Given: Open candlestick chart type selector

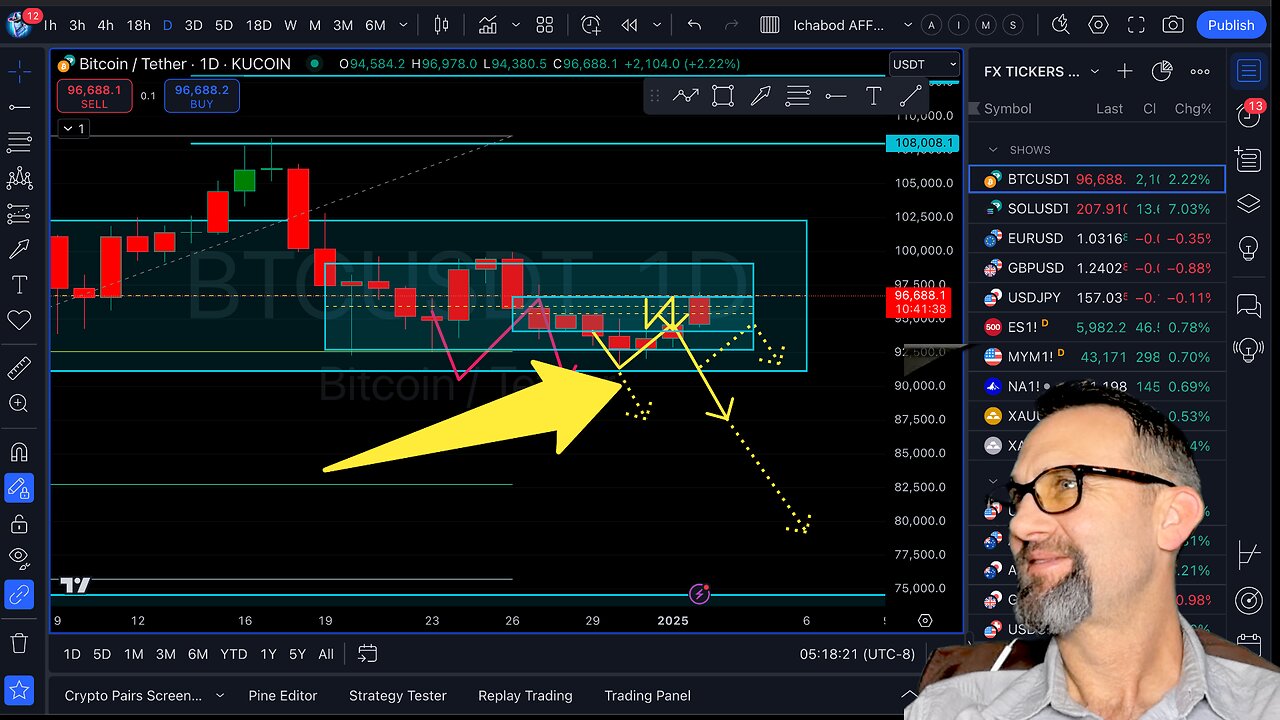Looking at the screenshot, I should tap(443, 25).
